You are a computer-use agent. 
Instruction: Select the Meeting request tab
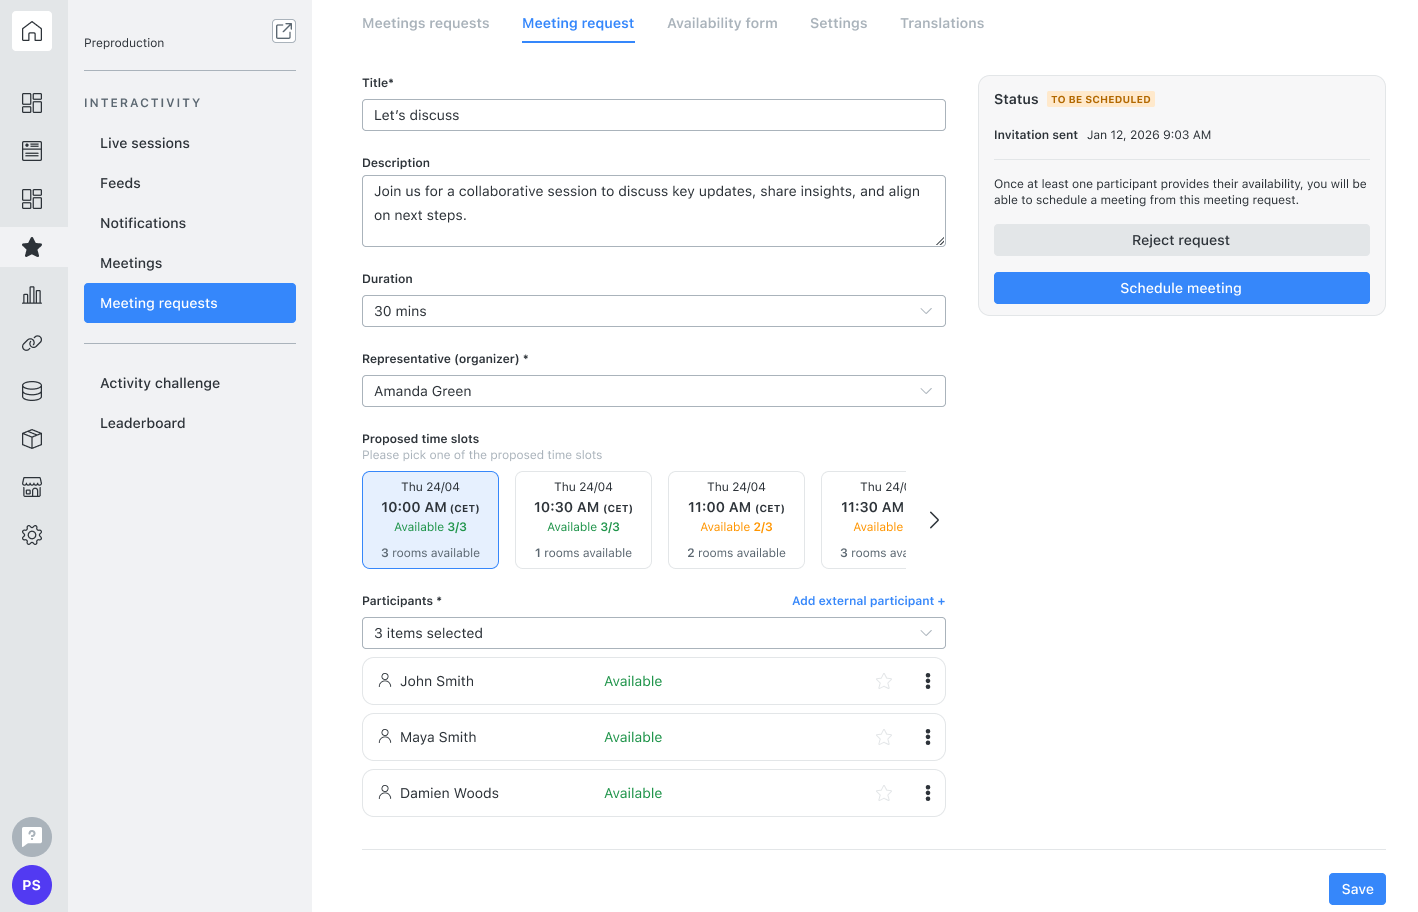(x=578, y=23)
